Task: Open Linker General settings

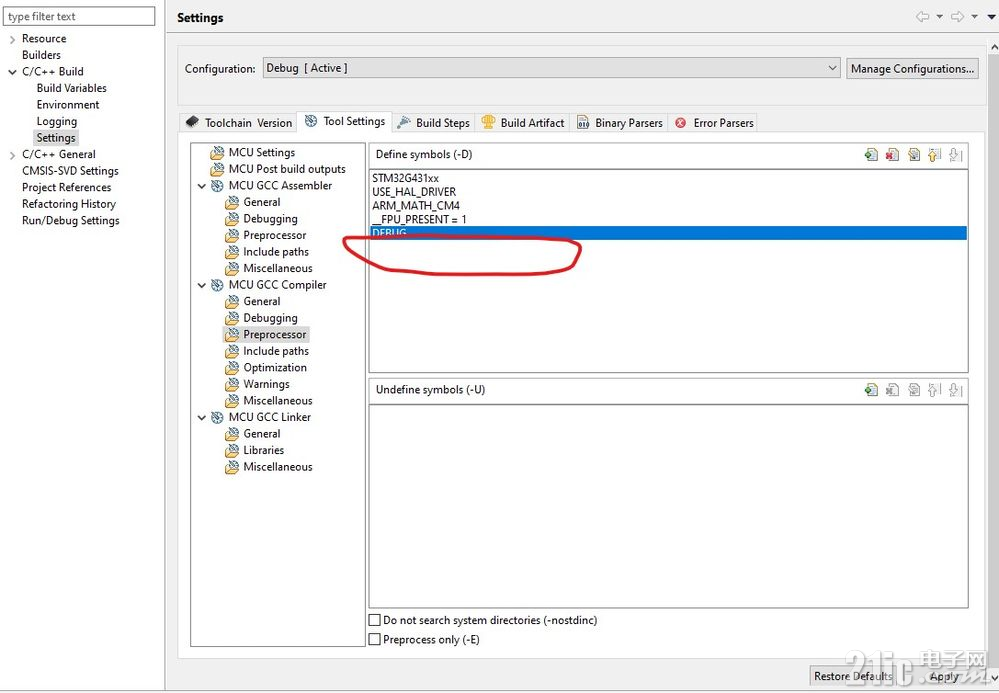Action: [262, 434]
